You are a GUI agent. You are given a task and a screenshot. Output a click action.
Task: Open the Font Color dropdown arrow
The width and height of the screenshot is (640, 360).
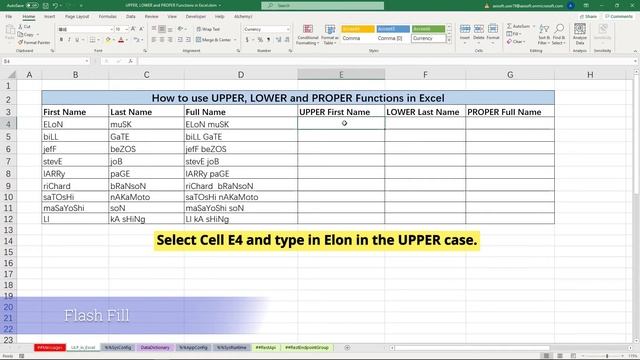click(x=126, y=40)
